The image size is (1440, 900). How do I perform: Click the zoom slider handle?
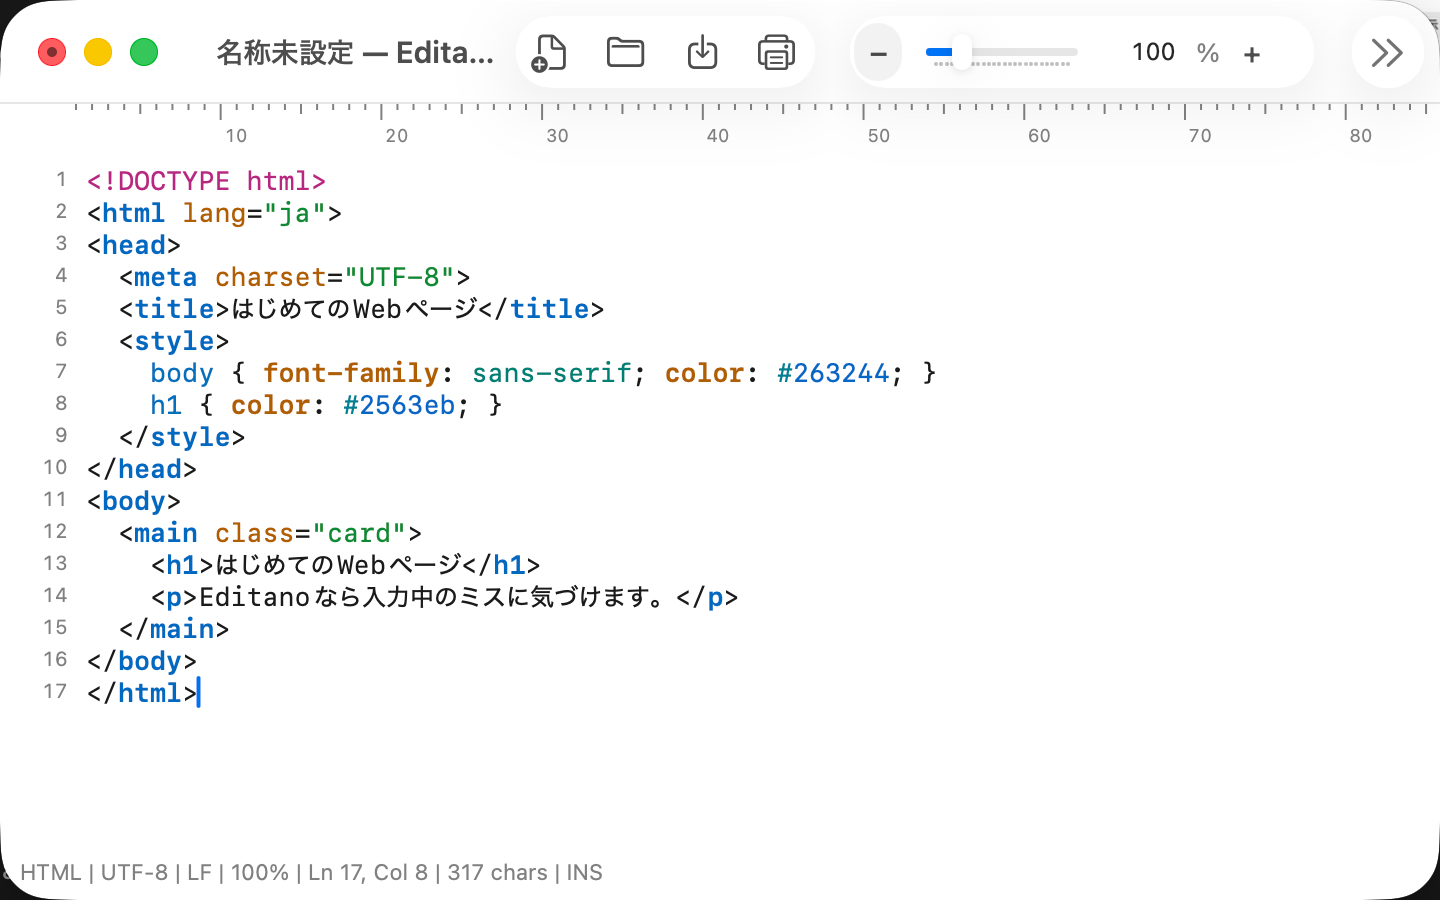(961, 52)
